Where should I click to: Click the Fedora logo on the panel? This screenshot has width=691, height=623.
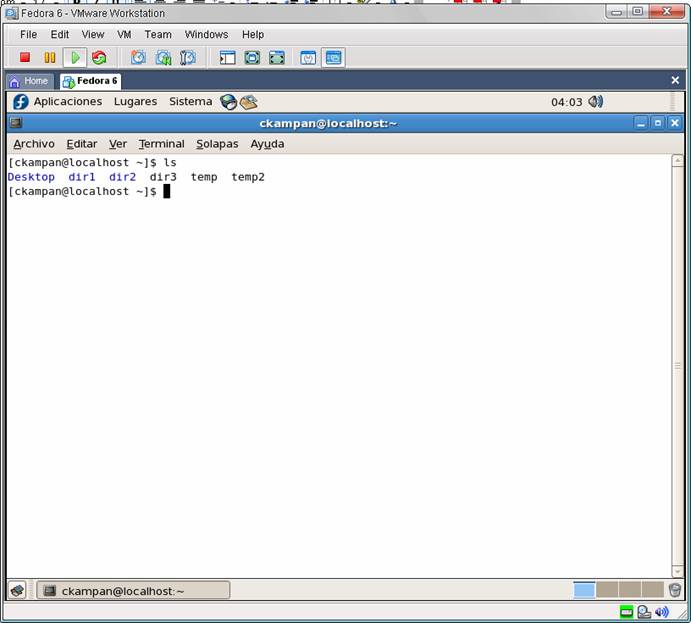[x=20, y=102]
